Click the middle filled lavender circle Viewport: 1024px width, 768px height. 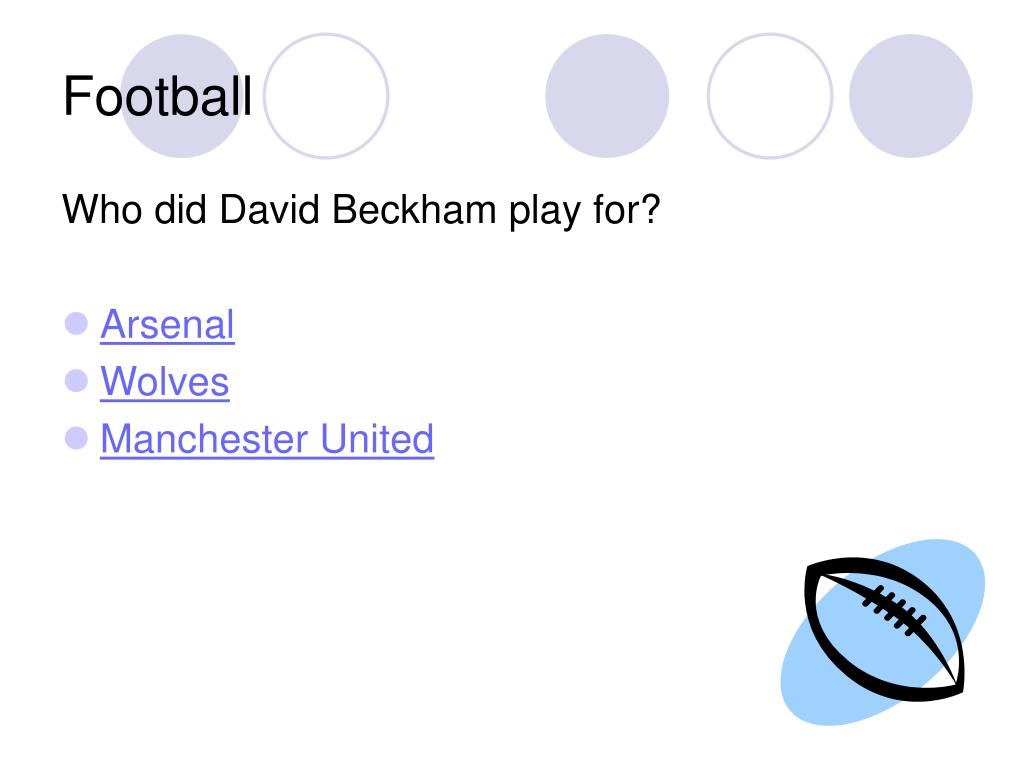click(607, 96)
